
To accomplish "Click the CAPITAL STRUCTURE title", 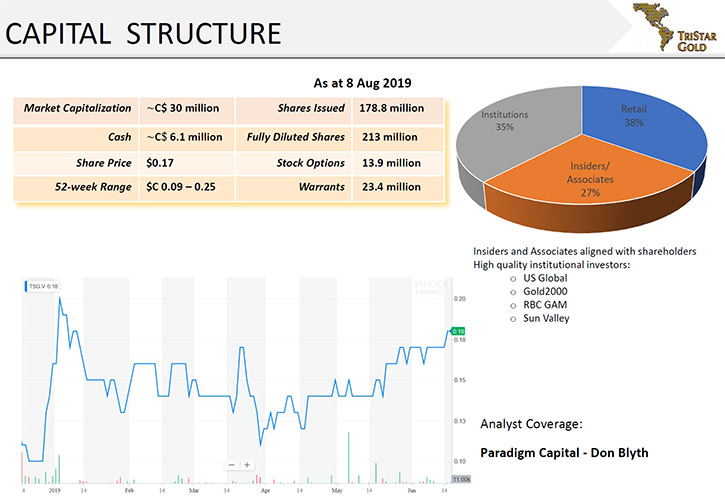I will pyautogui.click(x=143, y=33).
